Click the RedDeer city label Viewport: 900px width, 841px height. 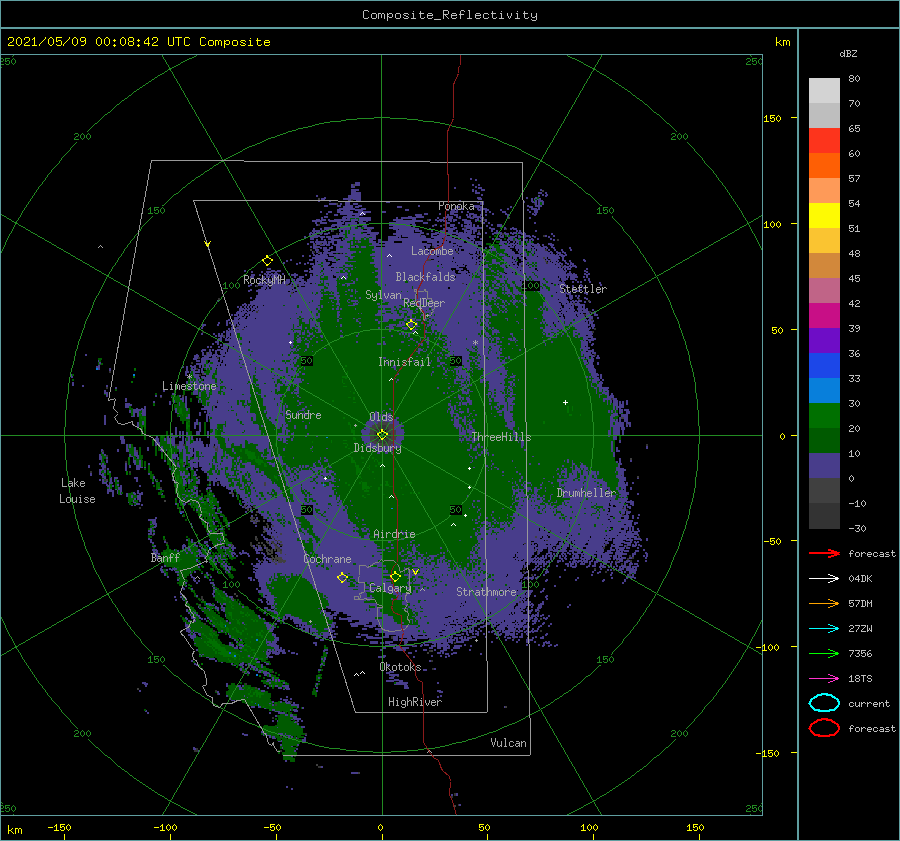pyautogui.click(x=424, y=303)
